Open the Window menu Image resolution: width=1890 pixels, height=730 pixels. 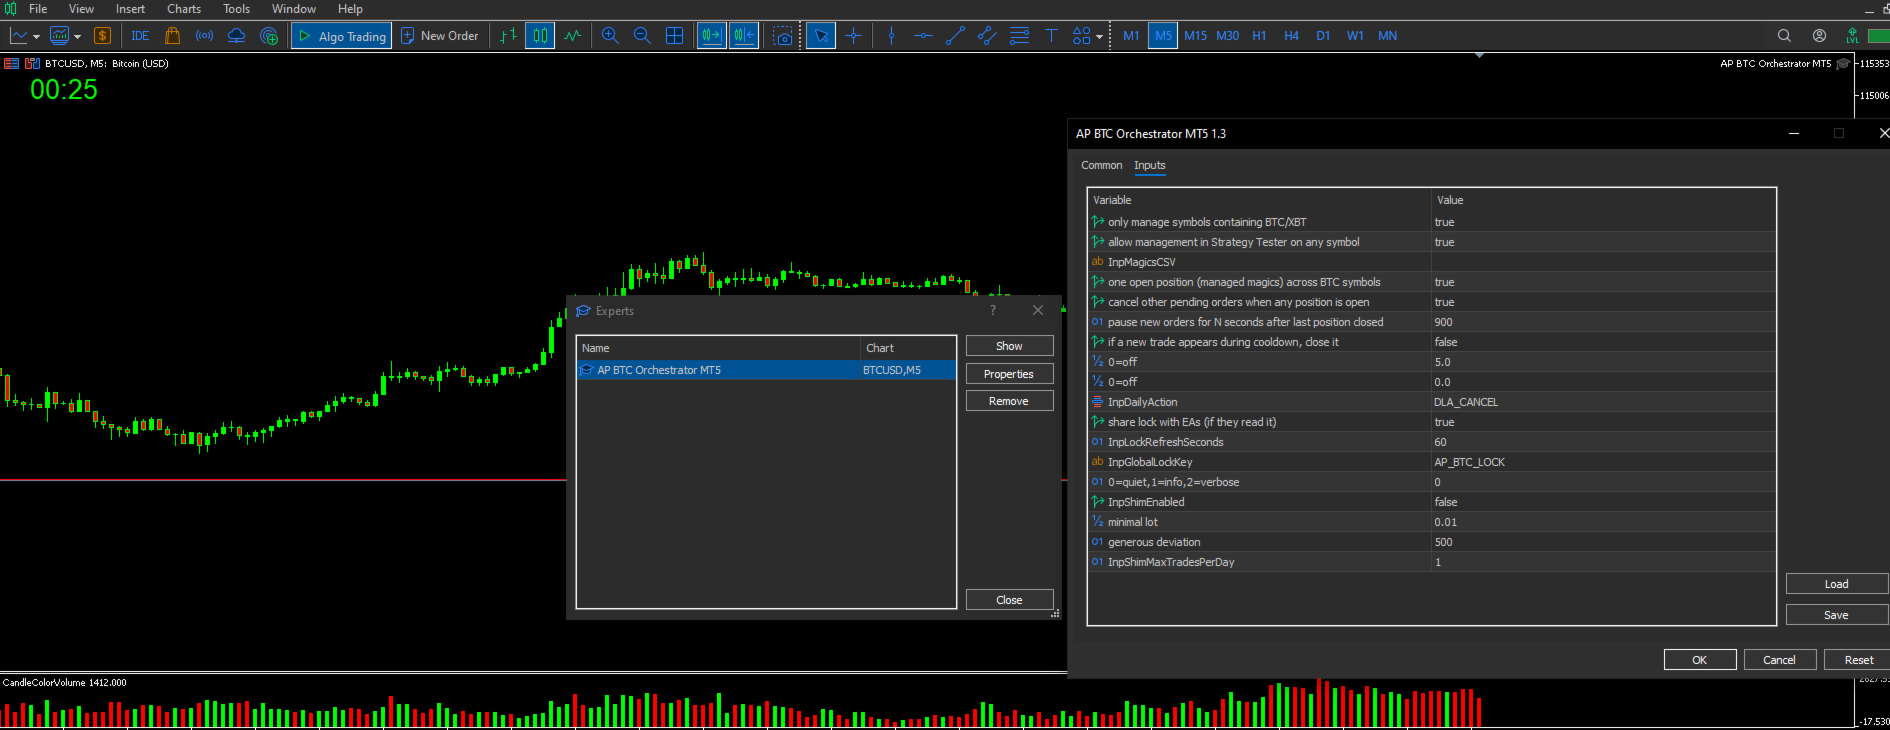(294, 9)
